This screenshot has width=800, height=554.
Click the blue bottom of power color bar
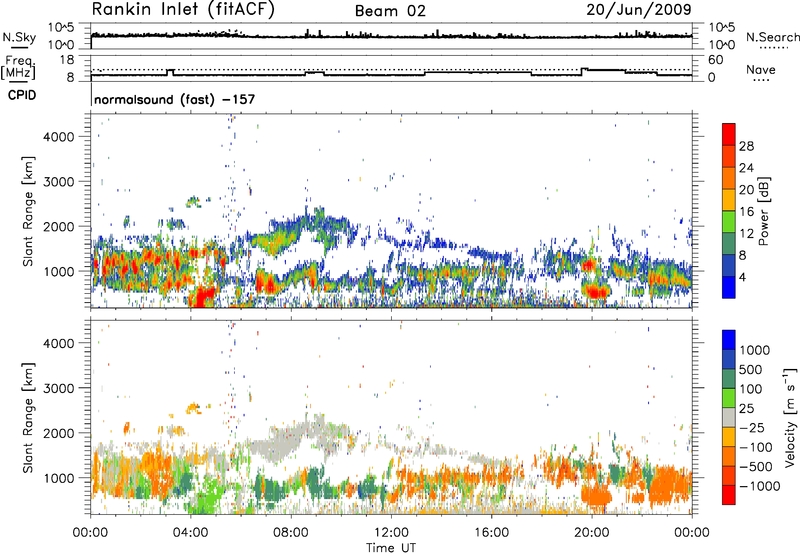pyautogui.click(x=729, y=287)
